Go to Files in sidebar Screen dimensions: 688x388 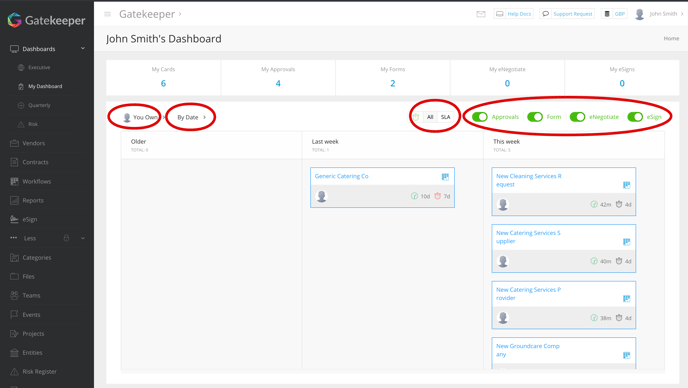[x=28, y=277]
